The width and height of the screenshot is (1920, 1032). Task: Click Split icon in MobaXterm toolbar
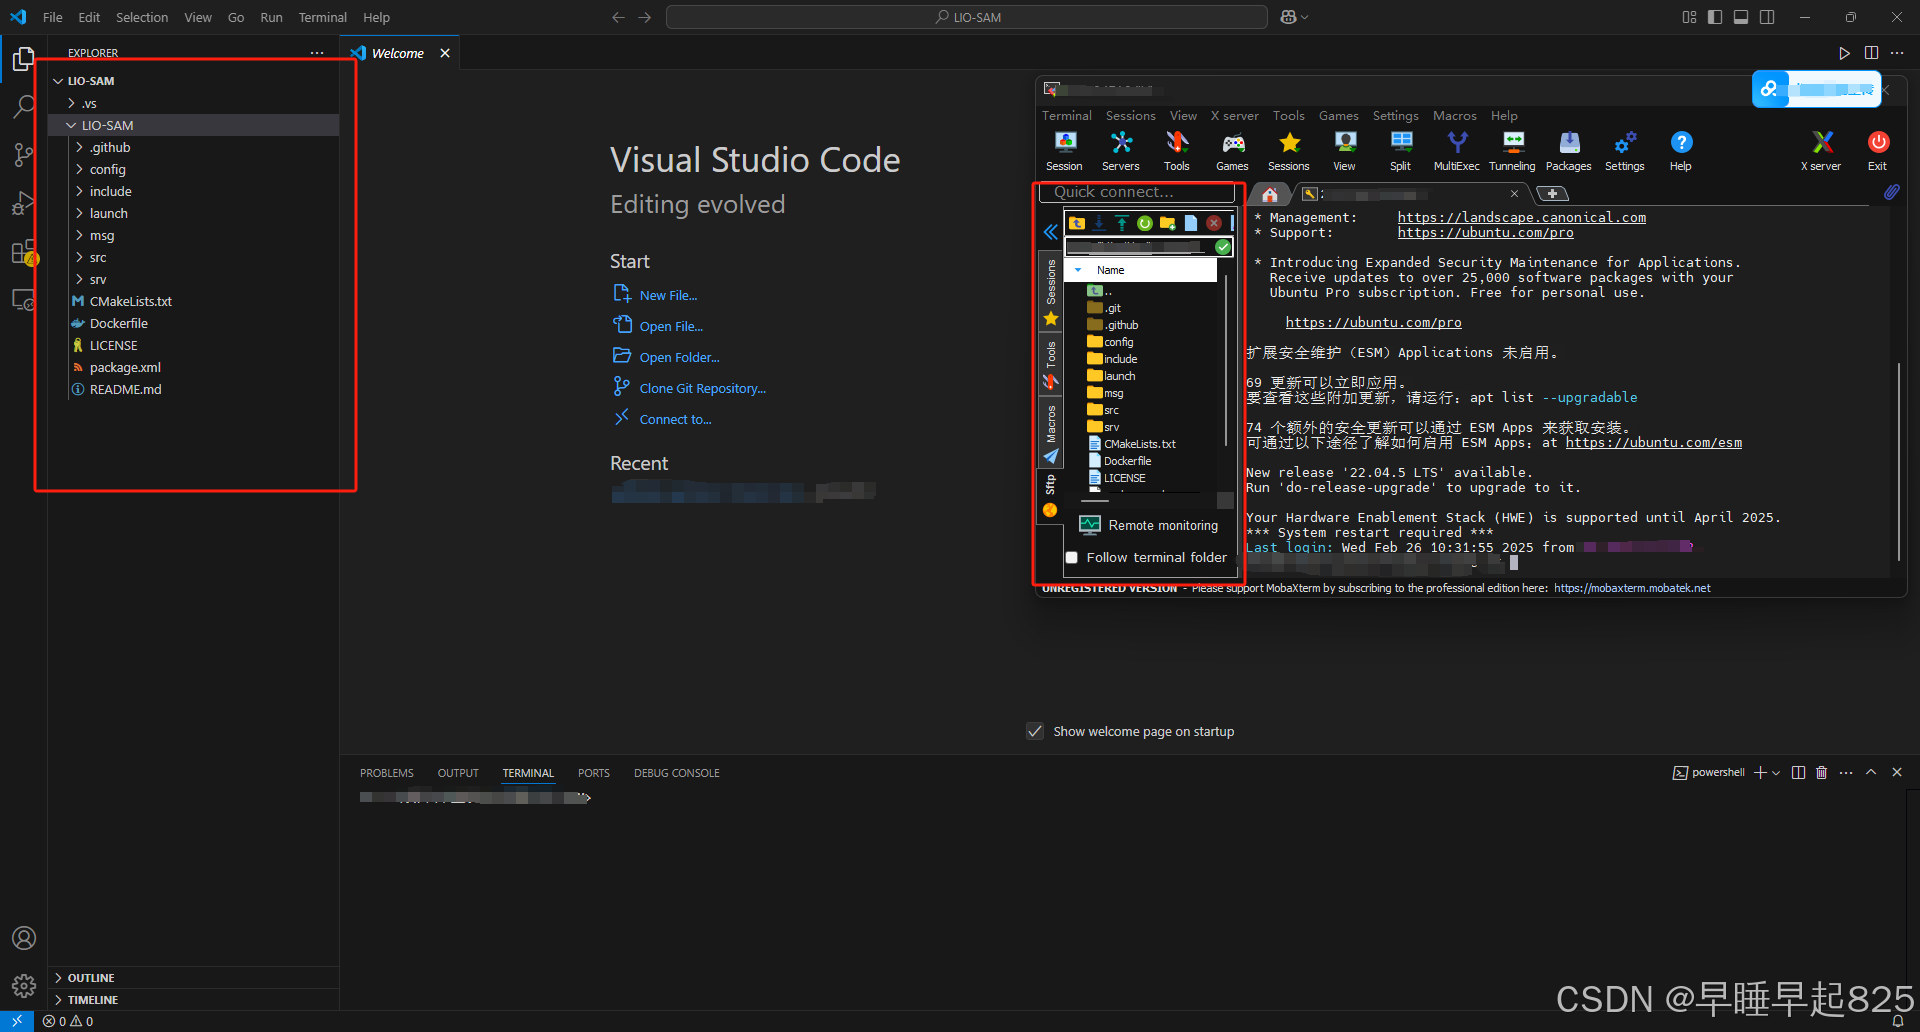(x=1401, y=151)
